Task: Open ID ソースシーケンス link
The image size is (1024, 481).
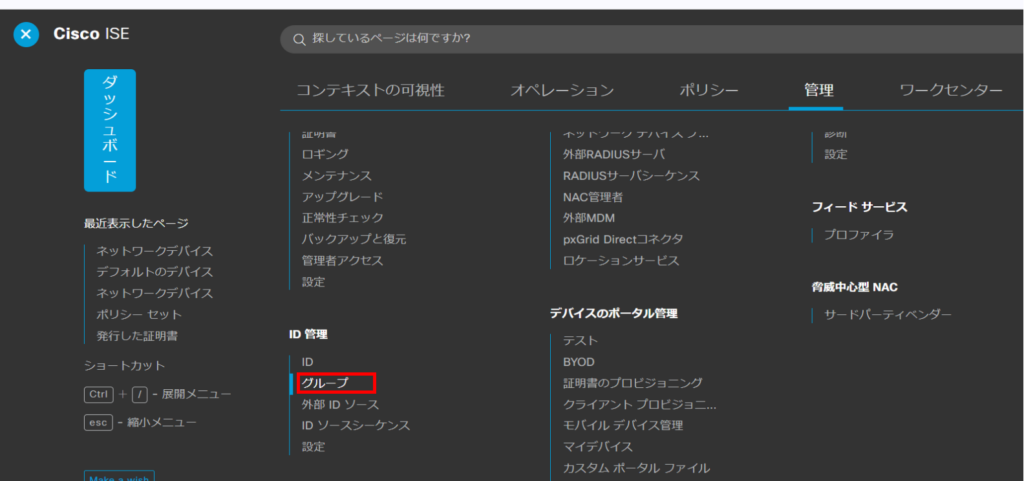Action: (x=356, y=425)
